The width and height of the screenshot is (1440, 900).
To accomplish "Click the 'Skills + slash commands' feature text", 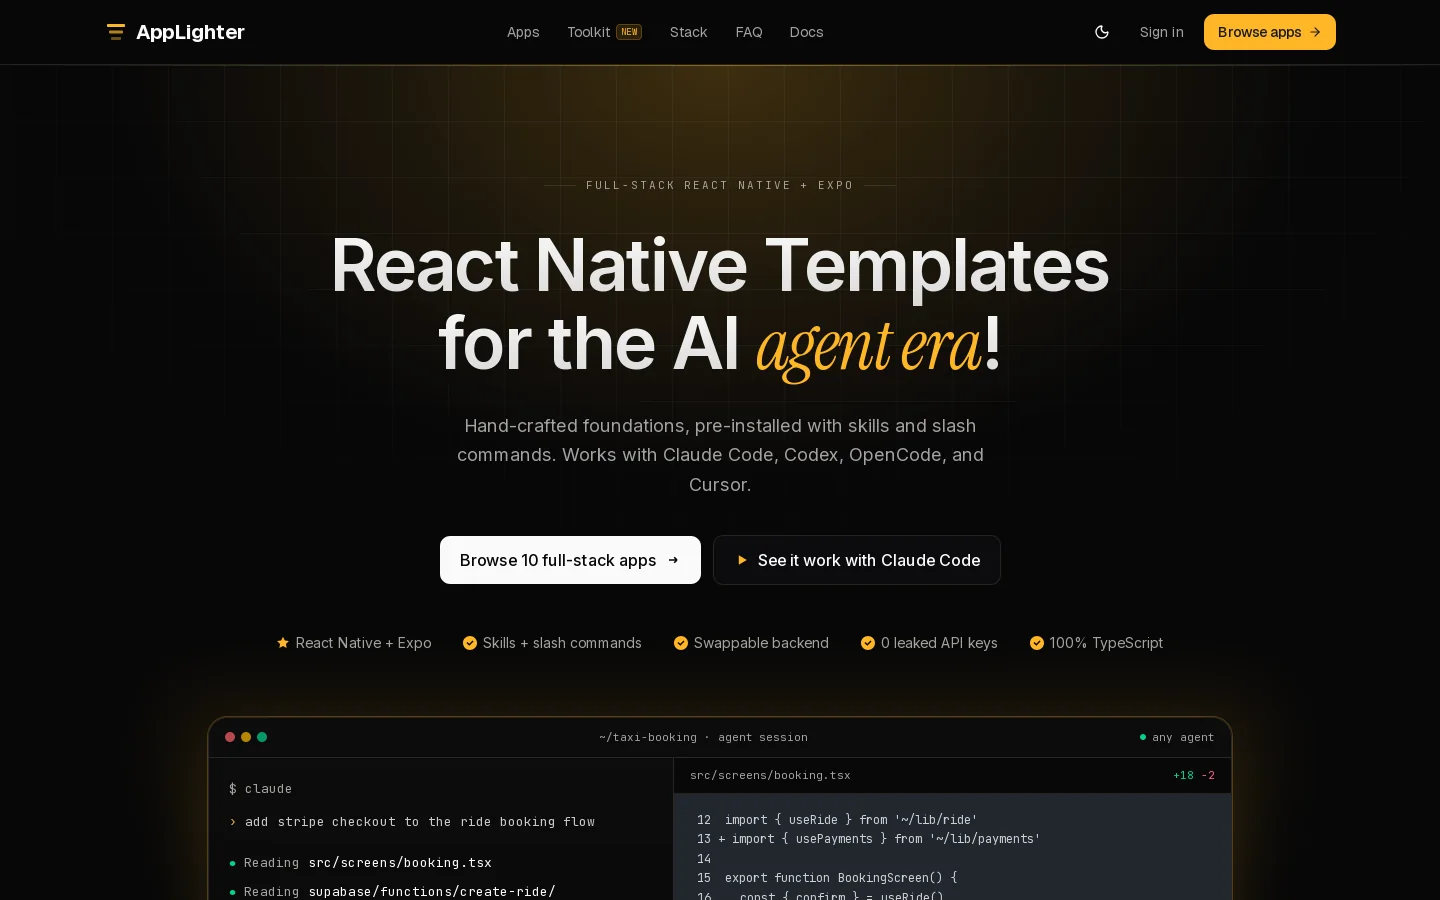I will [x=562, y=643].
